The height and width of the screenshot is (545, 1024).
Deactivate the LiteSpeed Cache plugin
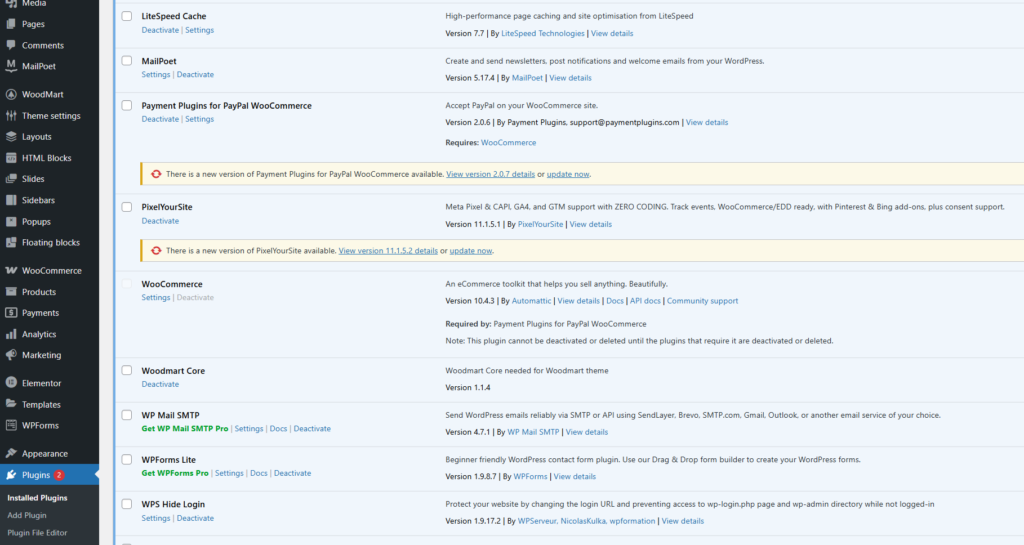click(x=160, y=30)
